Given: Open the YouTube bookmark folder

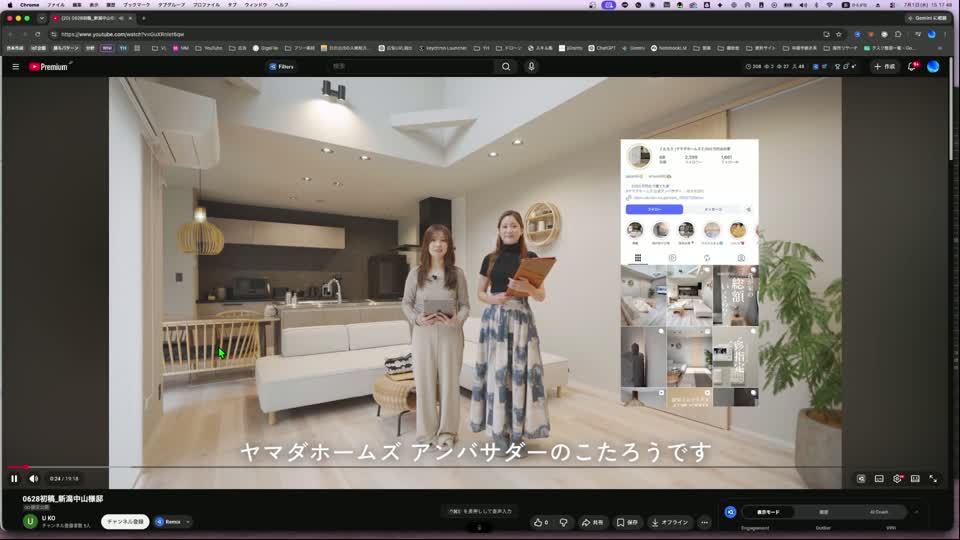Looking at the screenshot, I should (209, 48).
